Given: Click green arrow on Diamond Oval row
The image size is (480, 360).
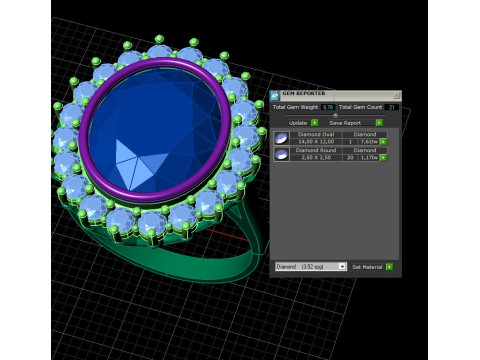Looking at the screenshot, I should (x=383, y=142).
